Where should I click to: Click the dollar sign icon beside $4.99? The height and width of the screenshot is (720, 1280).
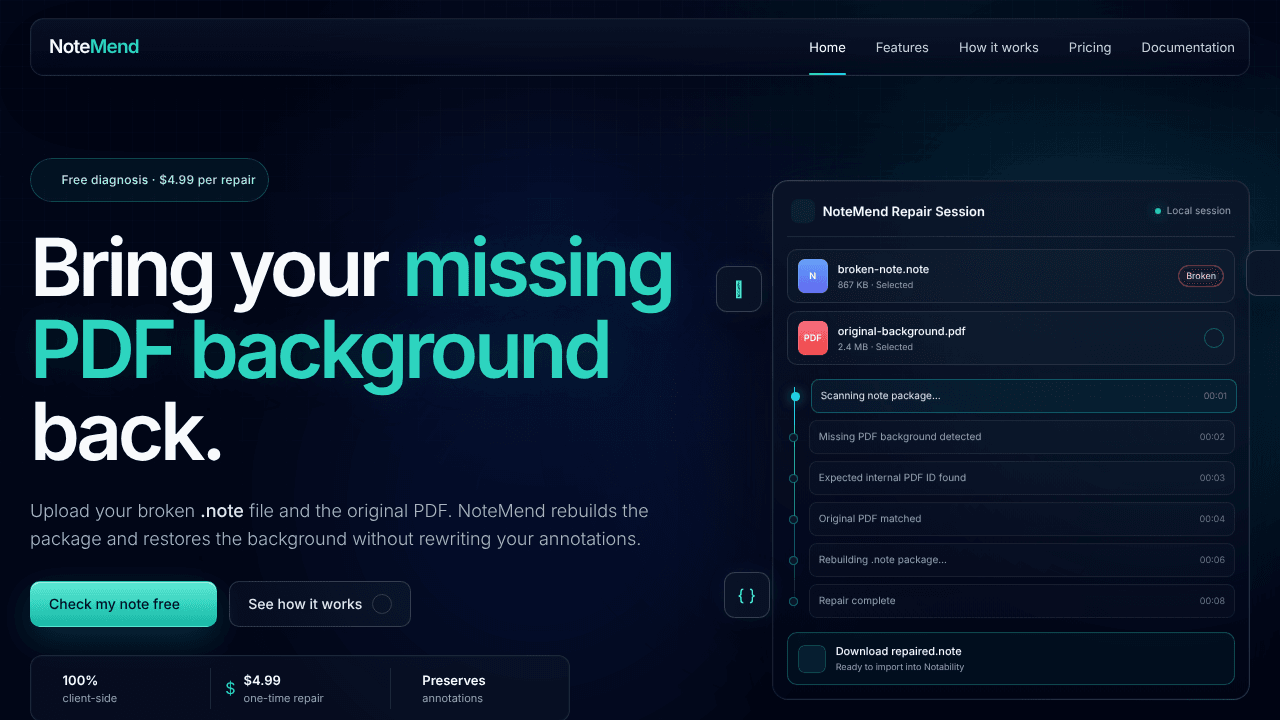tap(231, 688)
